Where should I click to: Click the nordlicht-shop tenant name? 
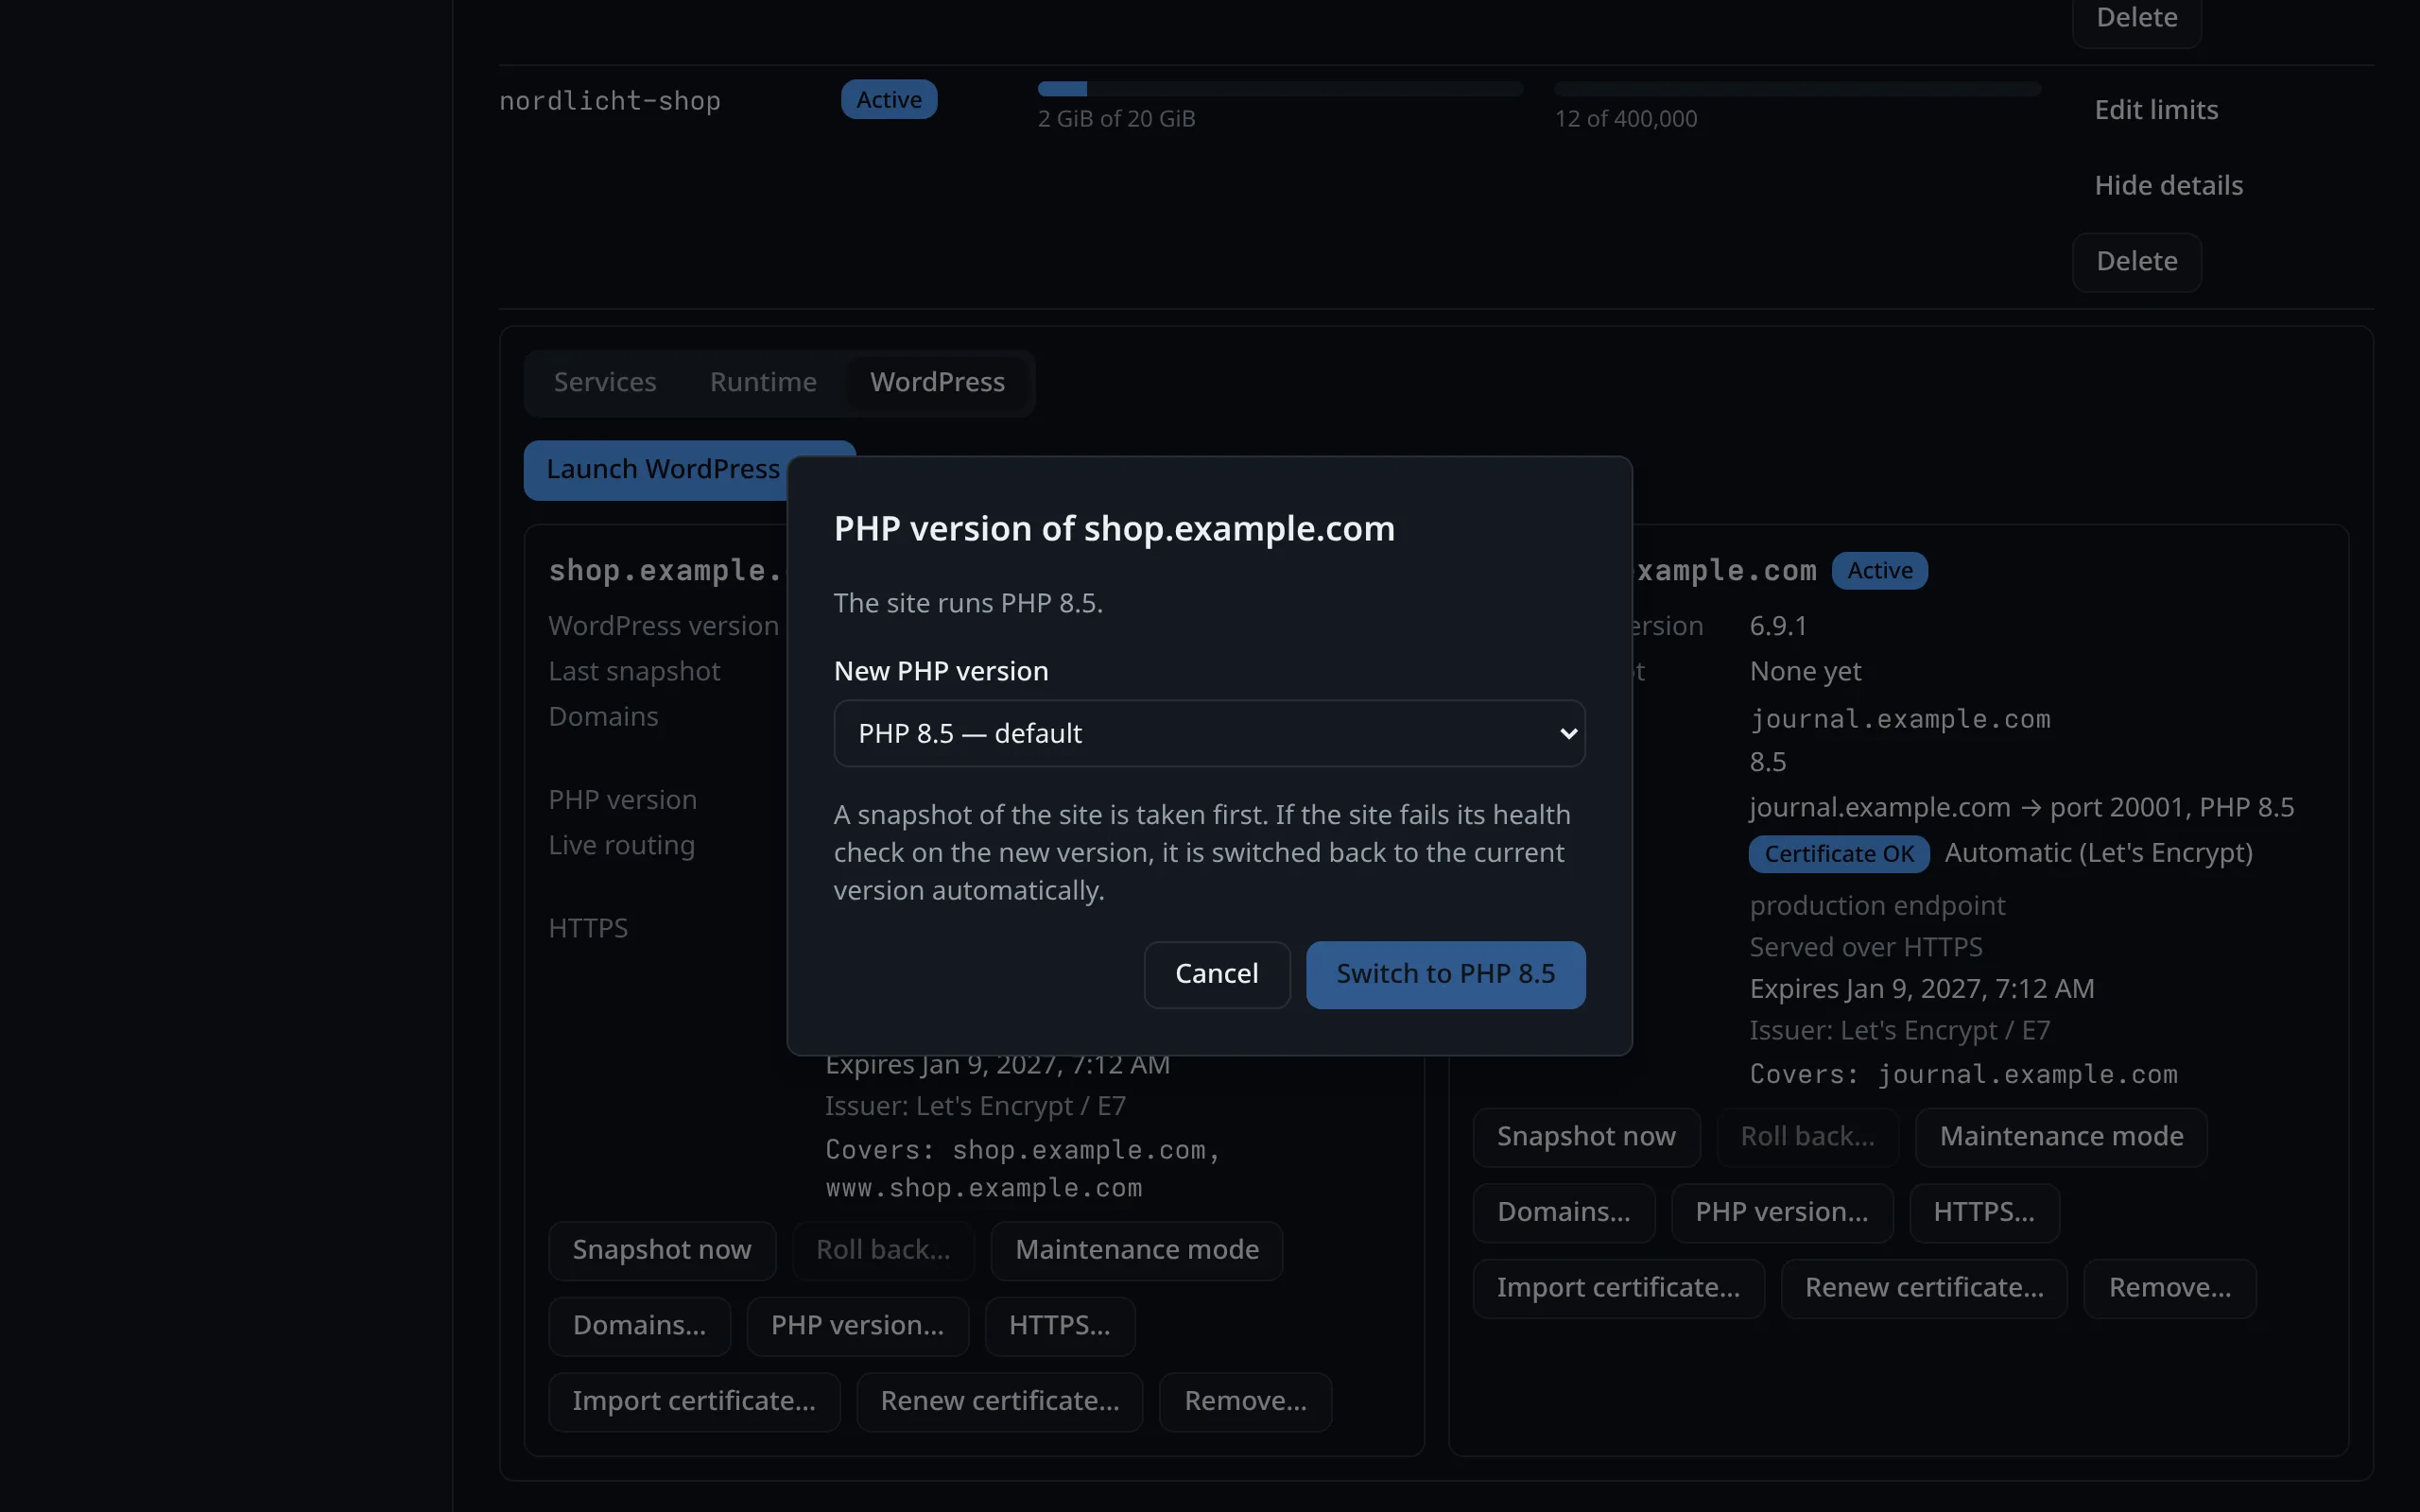point(610,101)
